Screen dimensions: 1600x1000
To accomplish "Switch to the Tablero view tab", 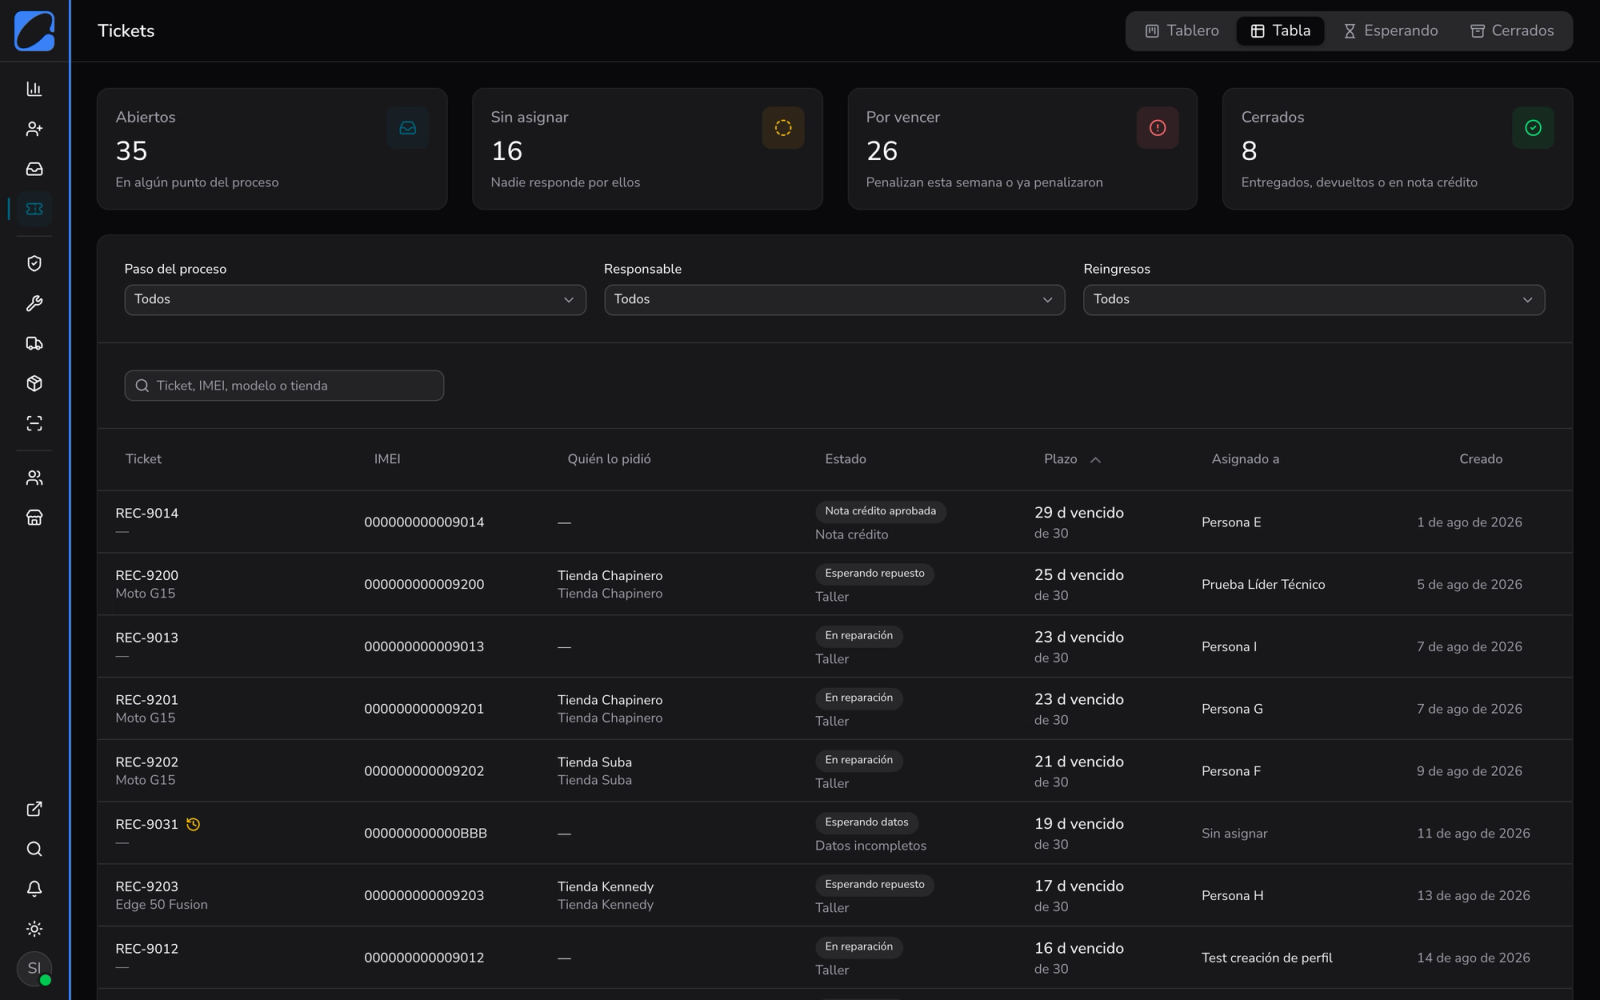I will (x=1182, y=31).
